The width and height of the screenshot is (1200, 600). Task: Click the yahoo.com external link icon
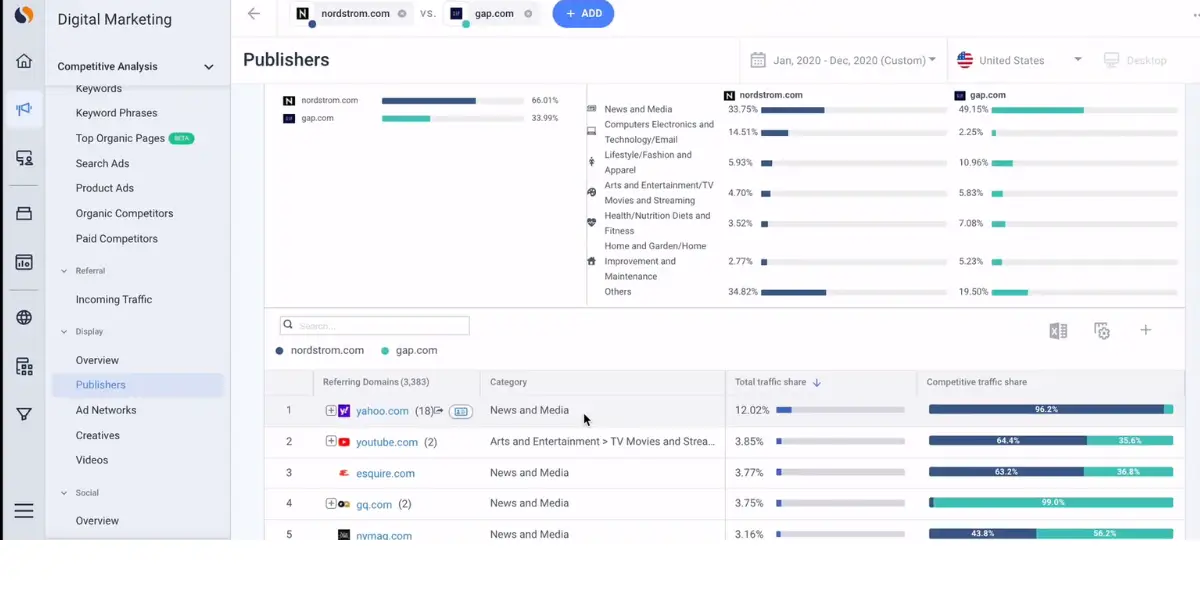coord(439,411)
